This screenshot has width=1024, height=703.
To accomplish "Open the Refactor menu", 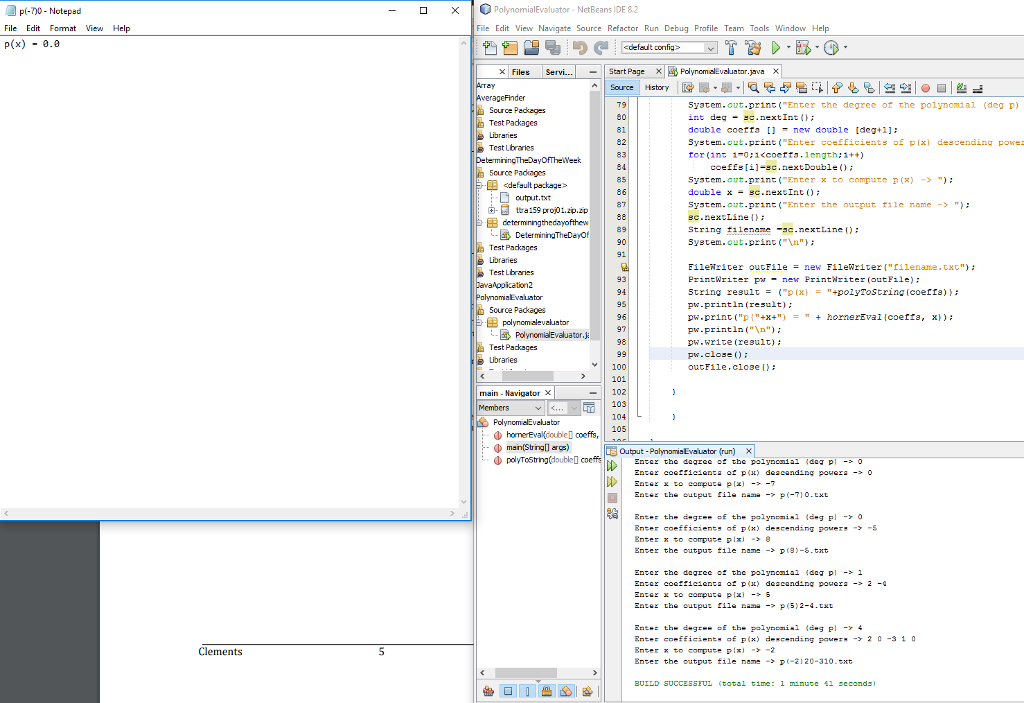I will 623,28.
